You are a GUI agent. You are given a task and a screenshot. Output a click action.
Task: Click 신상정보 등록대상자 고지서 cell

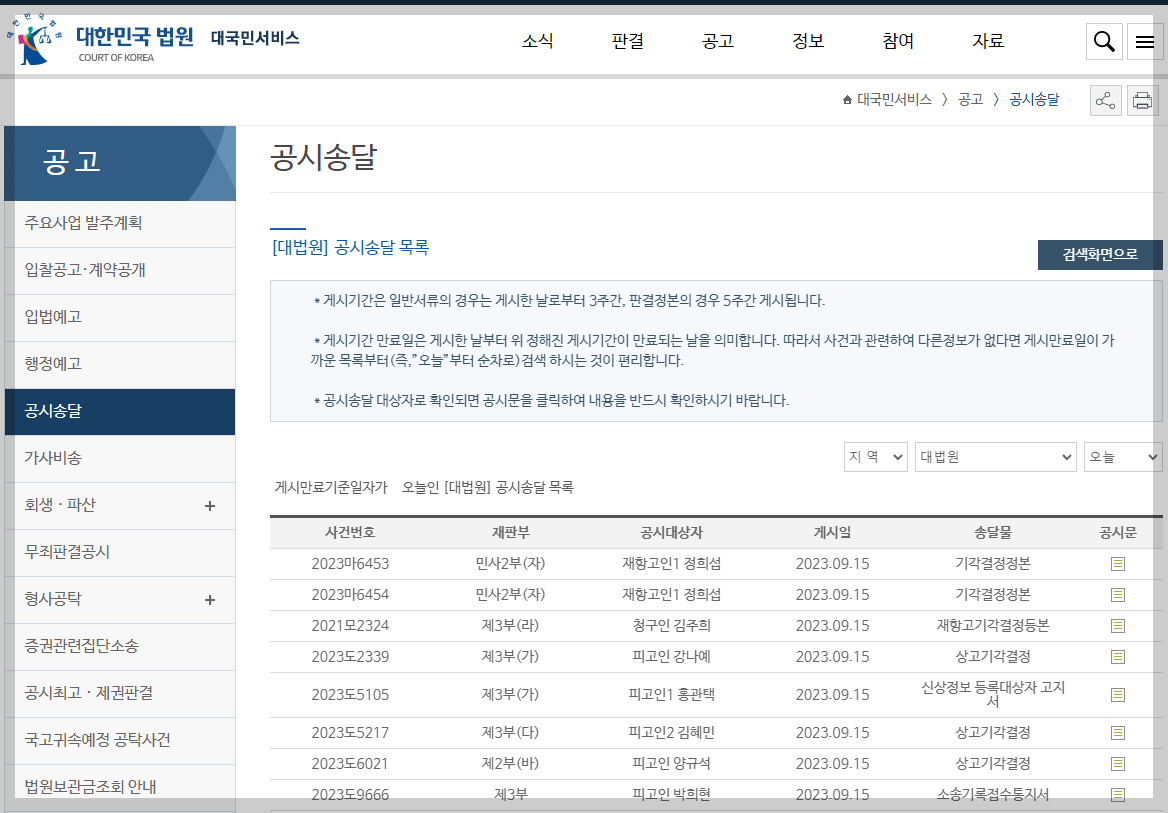click(x=993, y=695)
